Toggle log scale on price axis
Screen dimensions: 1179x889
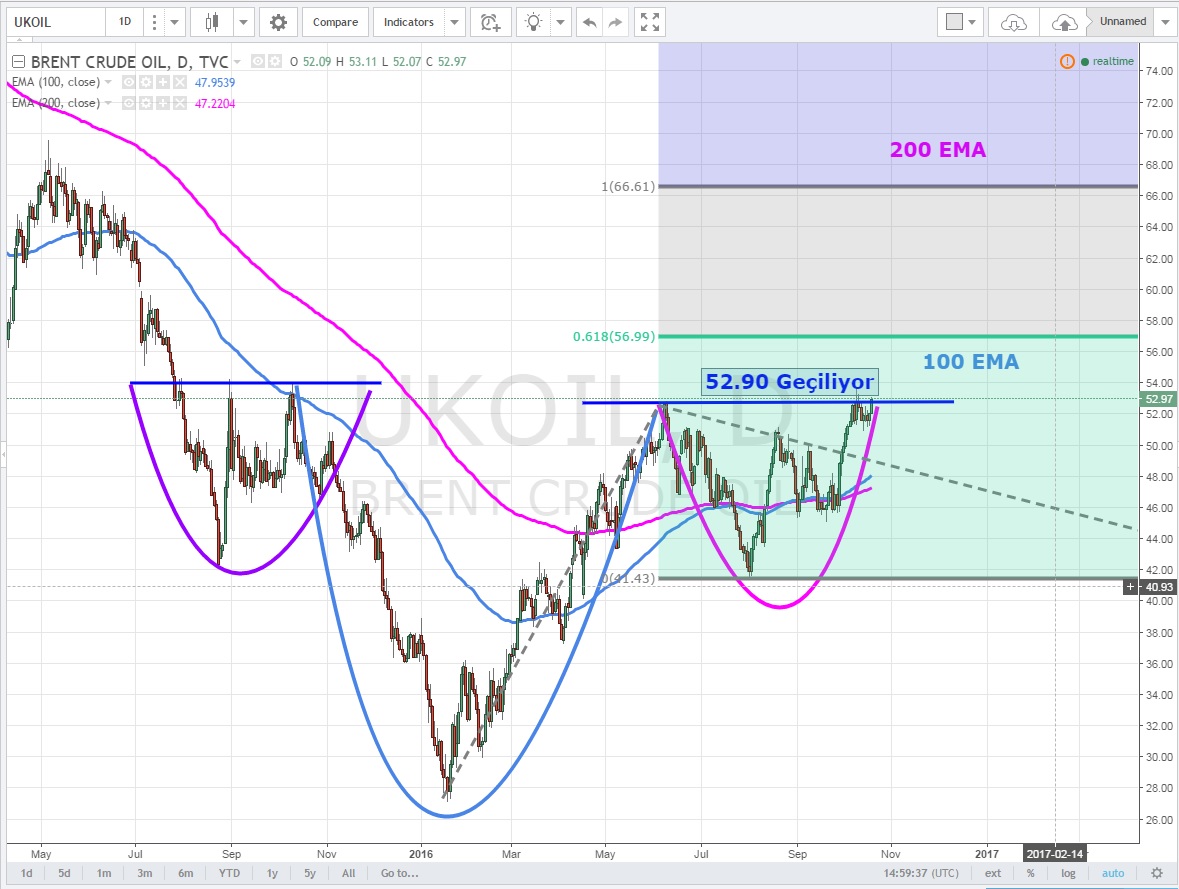[1068, 873]
